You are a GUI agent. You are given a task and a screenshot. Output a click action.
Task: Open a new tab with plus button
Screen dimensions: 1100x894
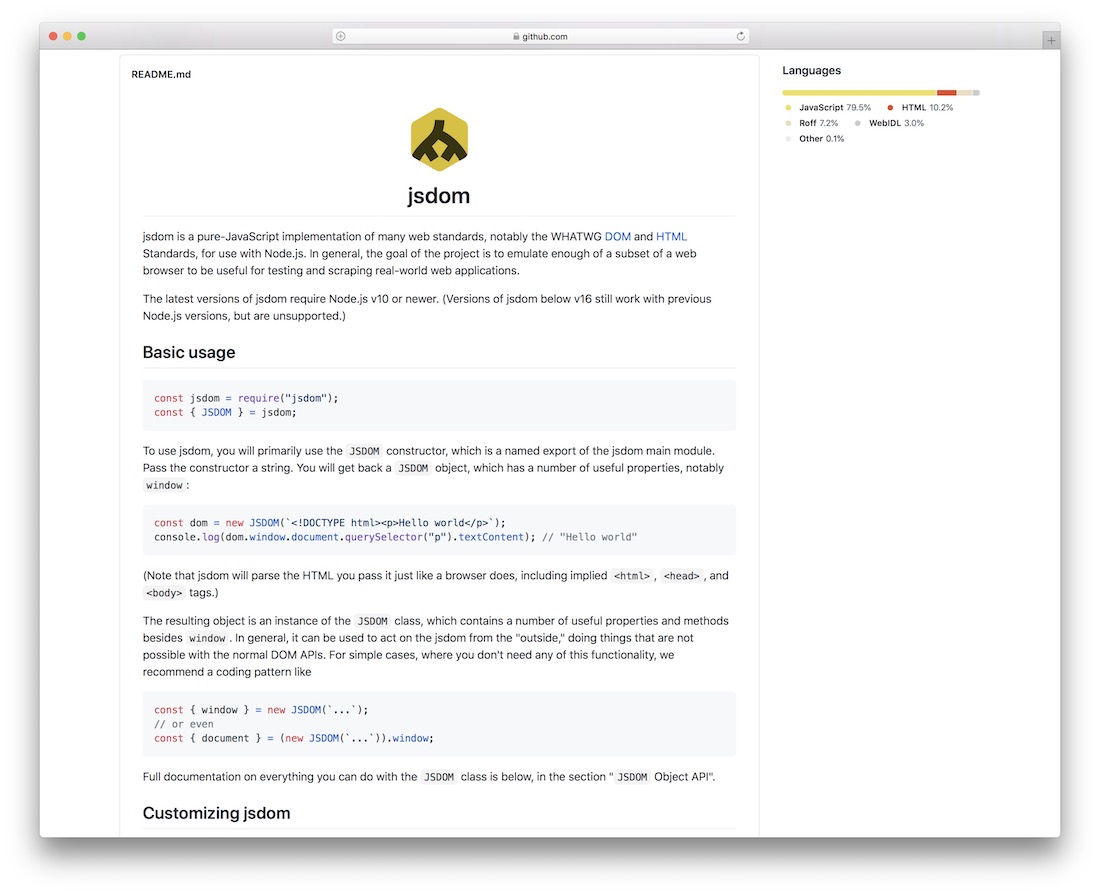point(1050,41)
